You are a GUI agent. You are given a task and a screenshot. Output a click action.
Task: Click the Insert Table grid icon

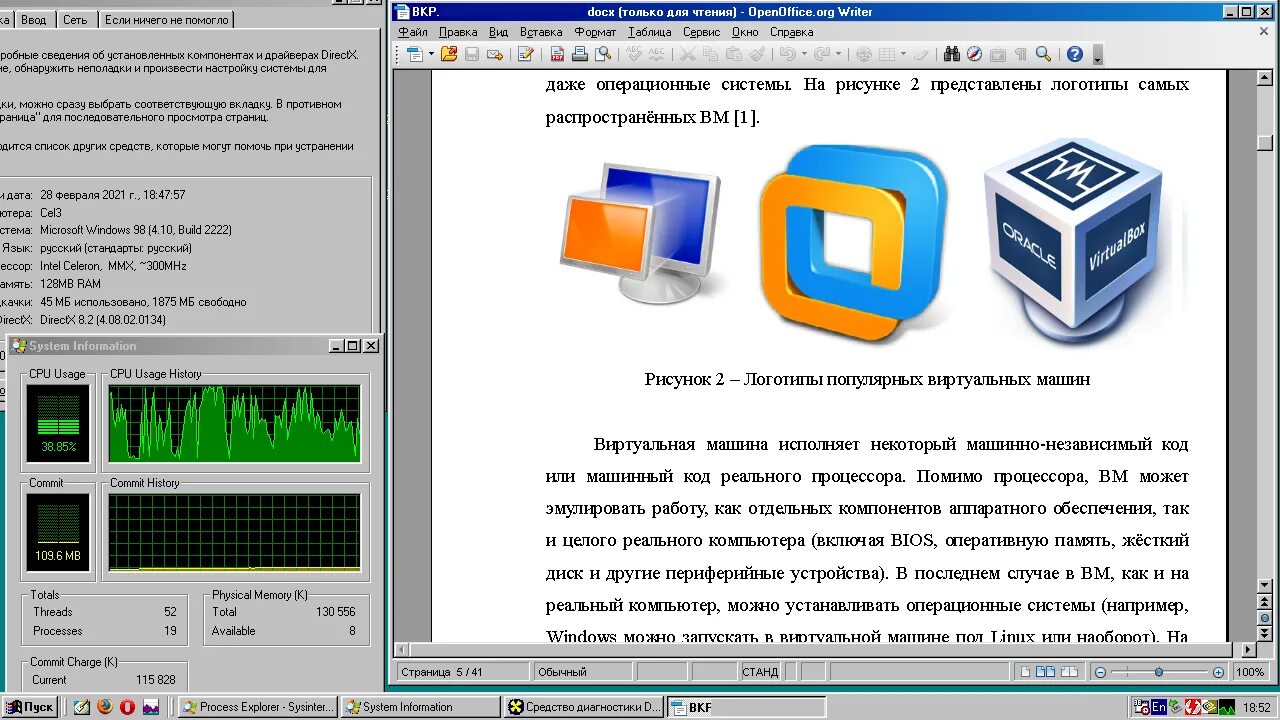(x=887, y=54)
